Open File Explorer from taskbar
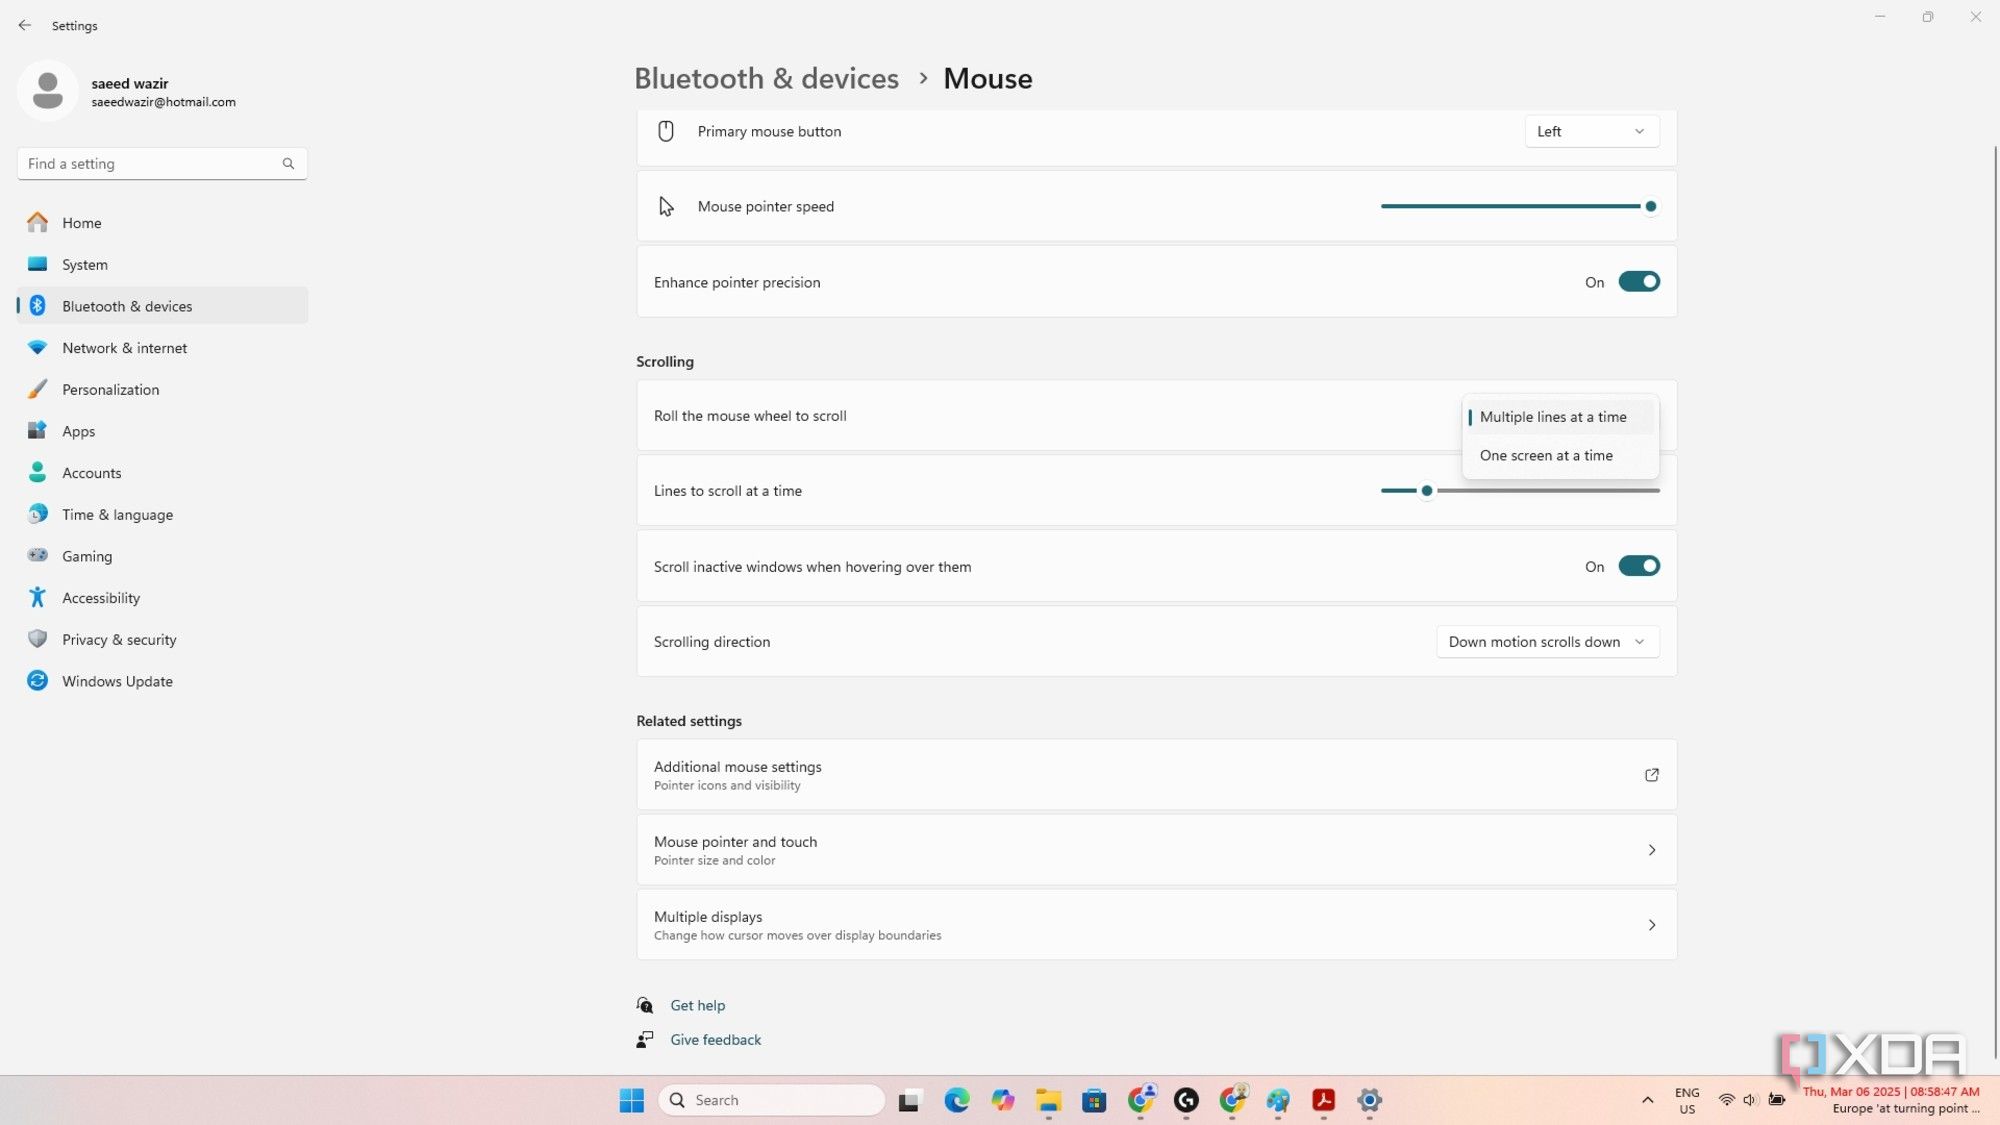2000x1125 pixels. pos(1048,1100)
